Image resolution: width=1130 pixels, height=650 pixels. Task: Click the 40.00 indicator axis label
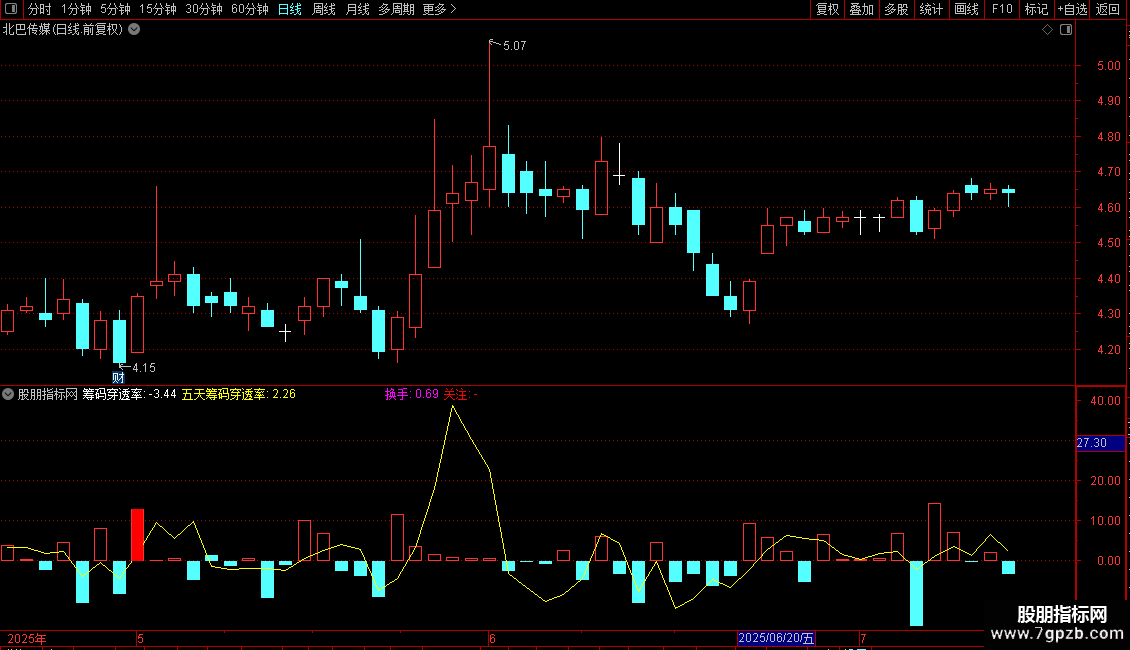[1105, 401]
